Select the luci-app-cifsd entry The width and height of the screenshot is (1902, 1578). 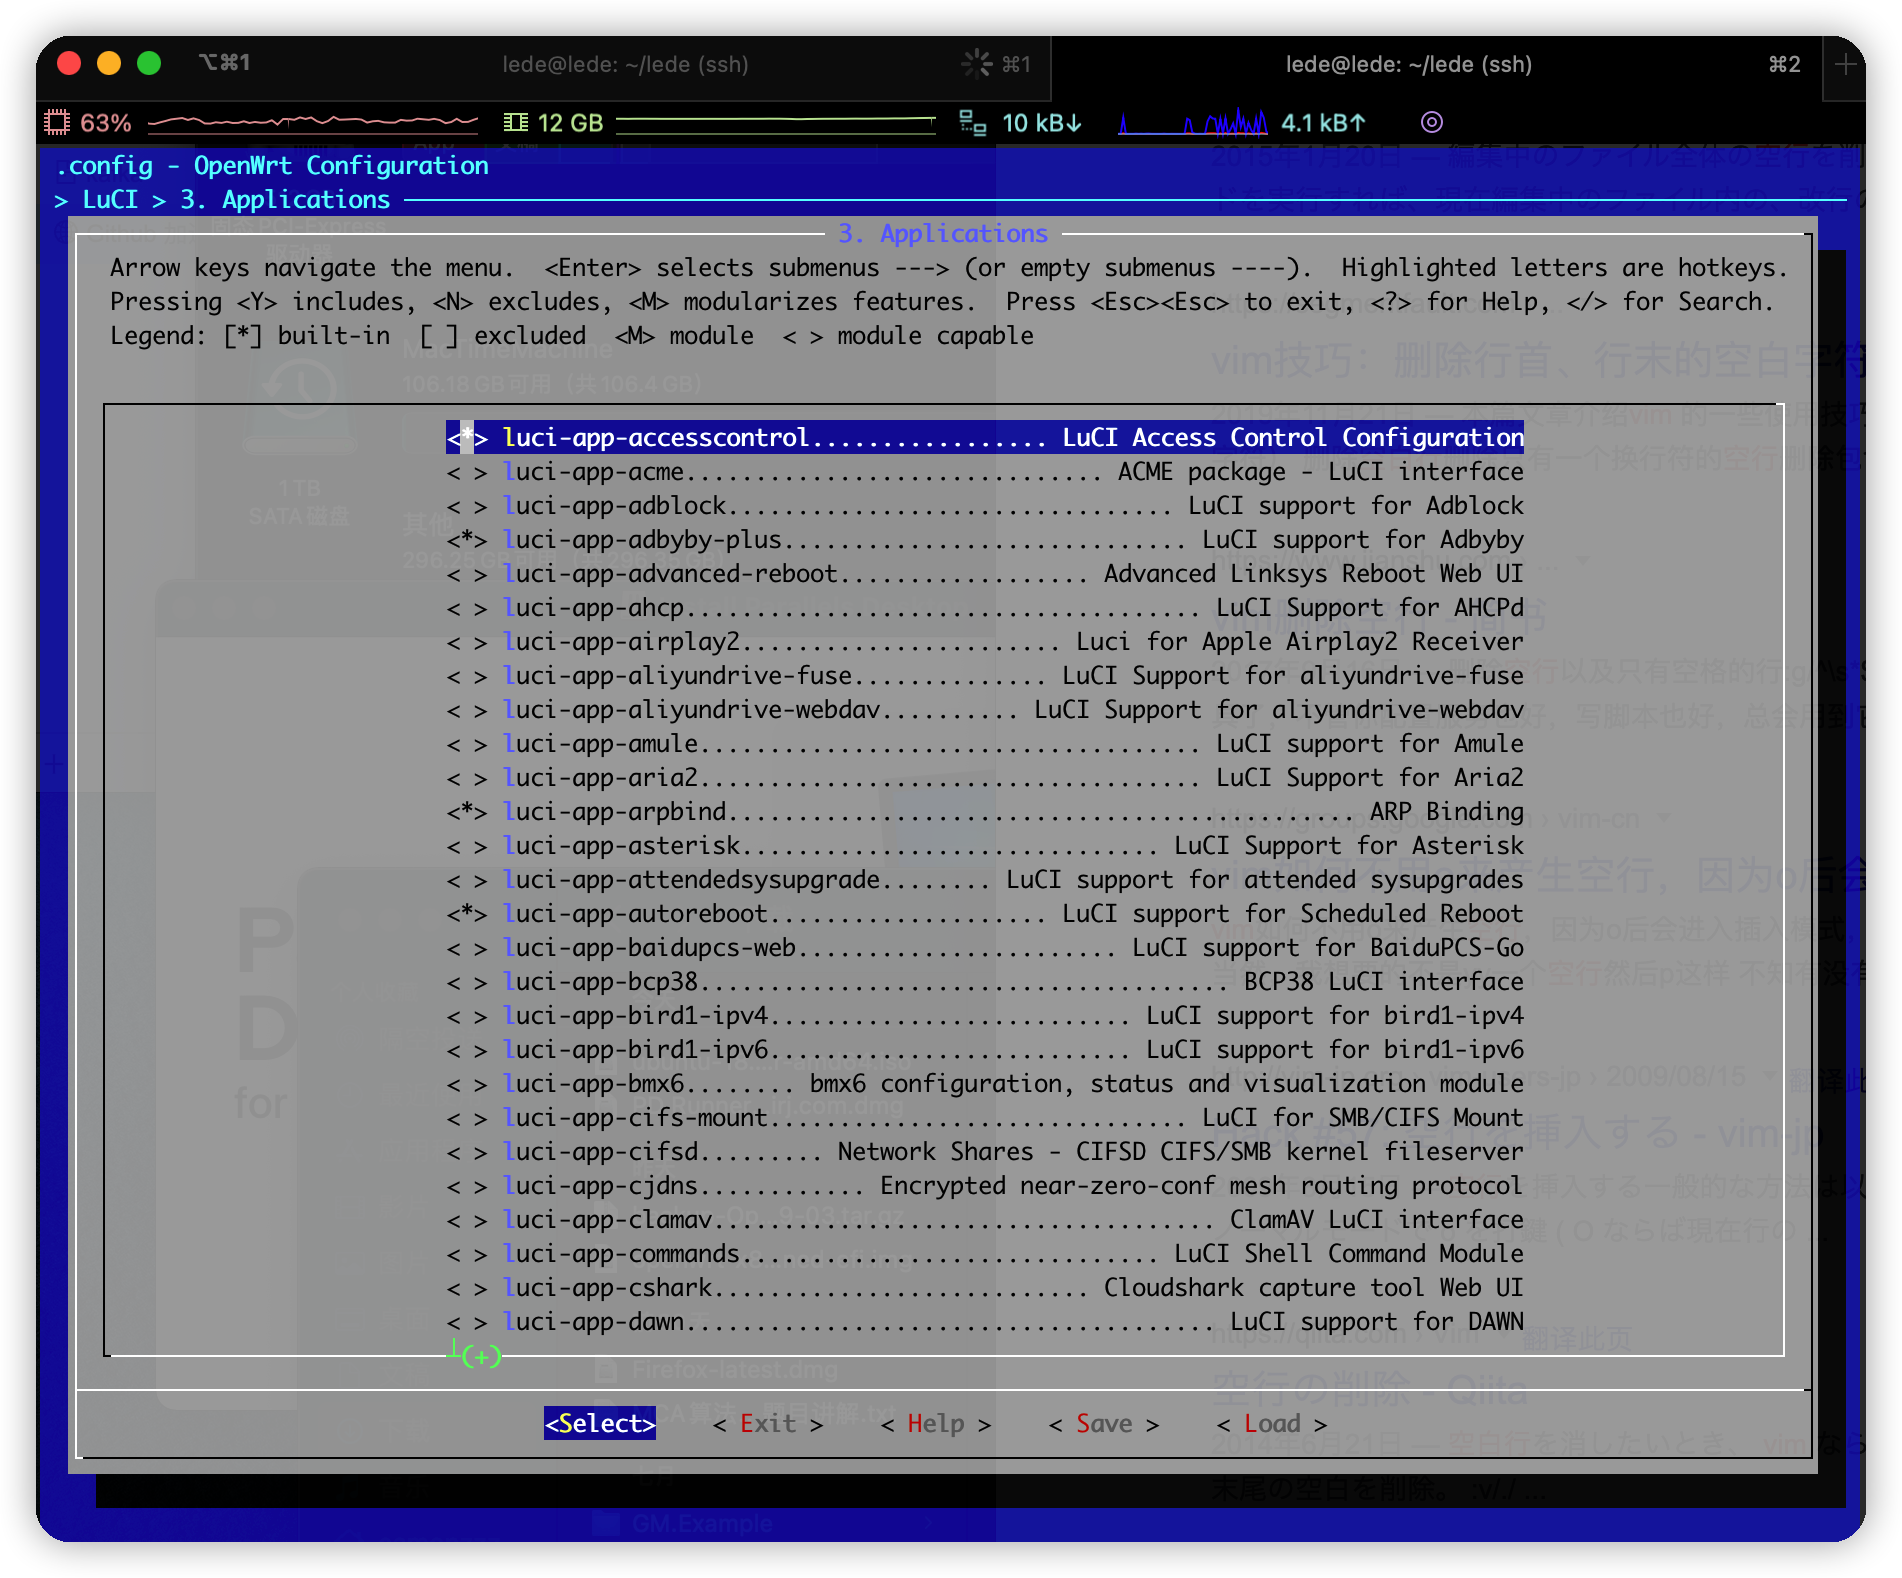coord(985,1152)
